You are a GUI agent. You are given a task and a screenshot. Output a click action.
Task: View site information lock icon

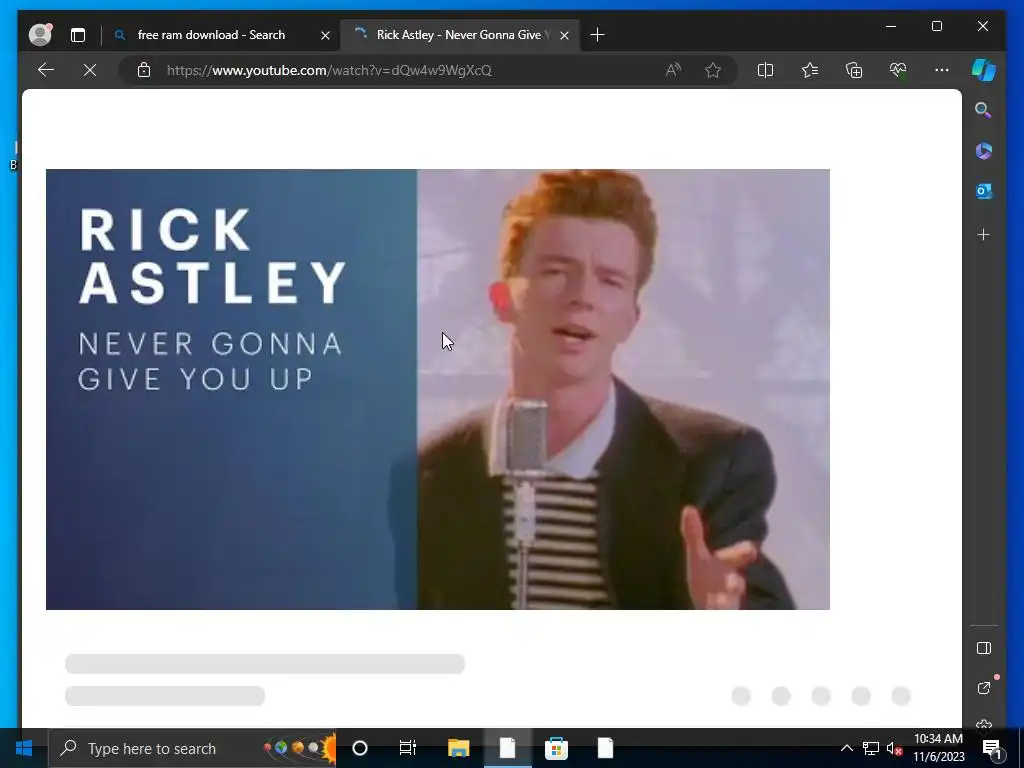tap(144, 70)
